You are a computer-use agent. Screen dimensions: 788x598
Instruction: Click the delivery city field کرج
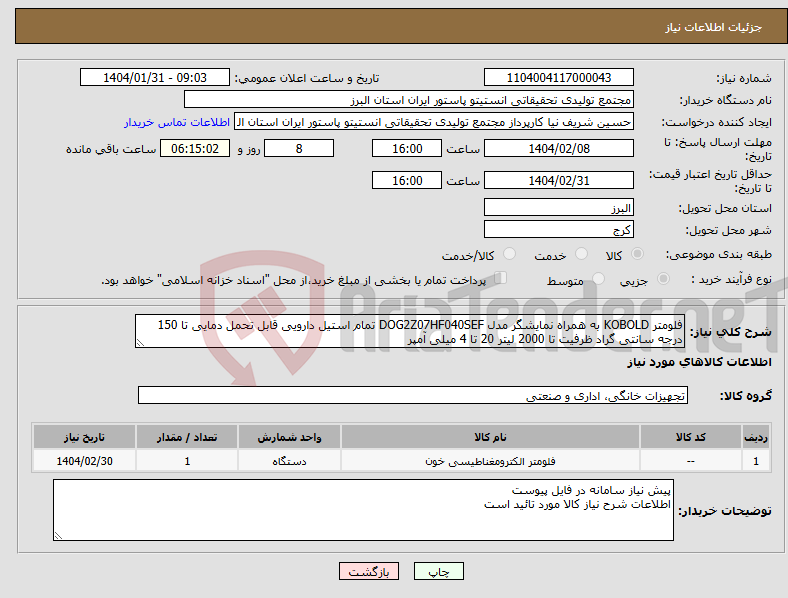click(x=558, y=229)
